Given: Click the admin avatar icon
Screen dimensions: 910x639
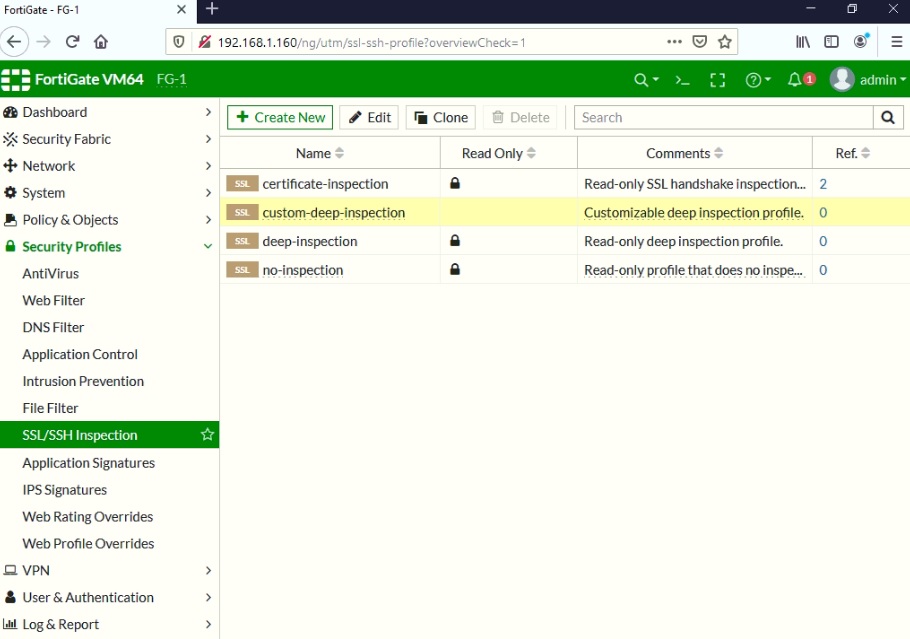Looking at the screenshot, I should tap(842, 79).
